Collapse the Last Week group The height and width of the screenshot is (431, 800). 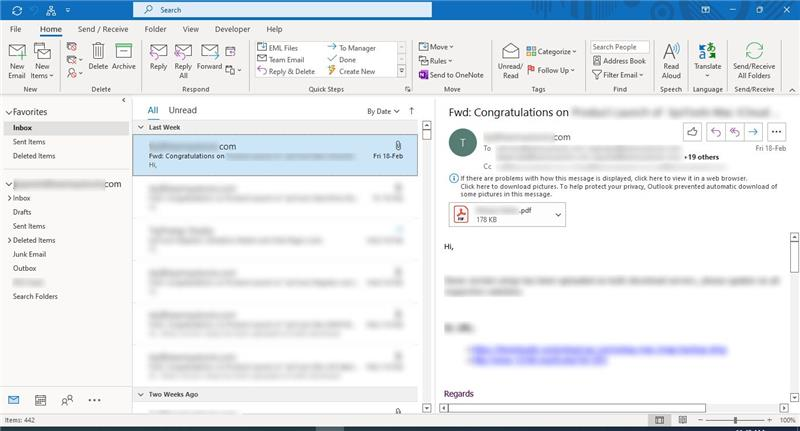(x=141, y=127)
